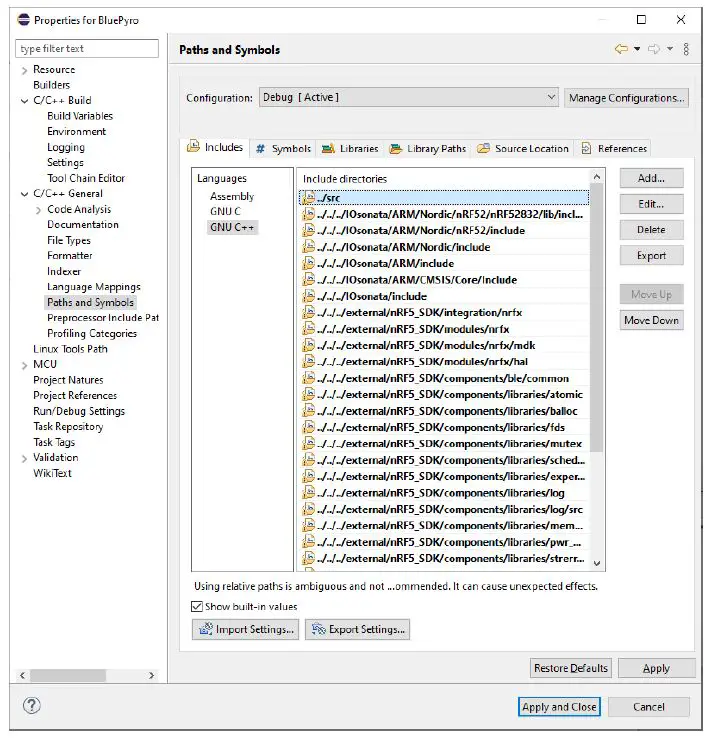Click folder icon of libraries/log/src entry
Screen dimensions: 717x740
coord(308,509)
